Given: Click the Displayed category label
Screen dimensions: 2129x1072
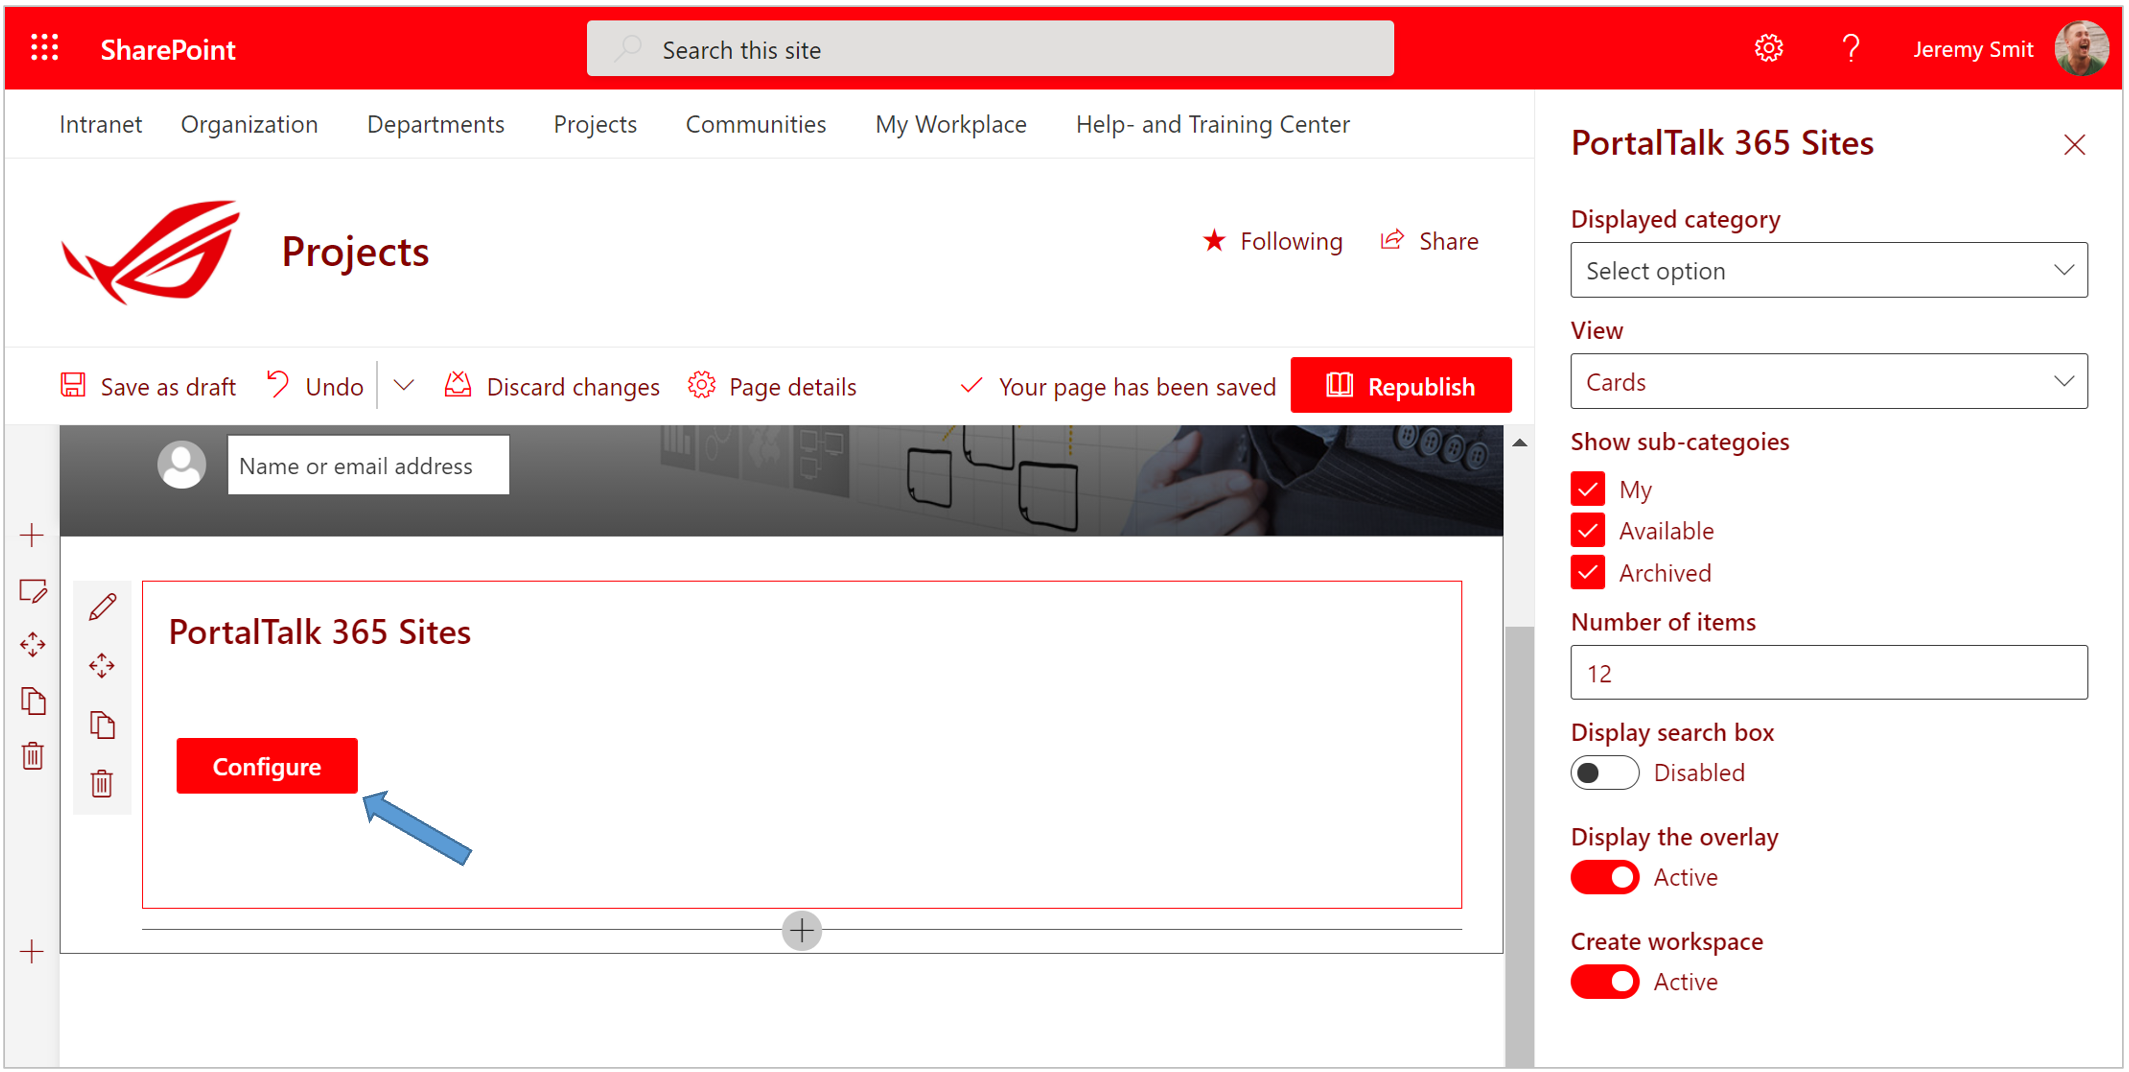Looking at the screenshot, I should point(1675,219).
